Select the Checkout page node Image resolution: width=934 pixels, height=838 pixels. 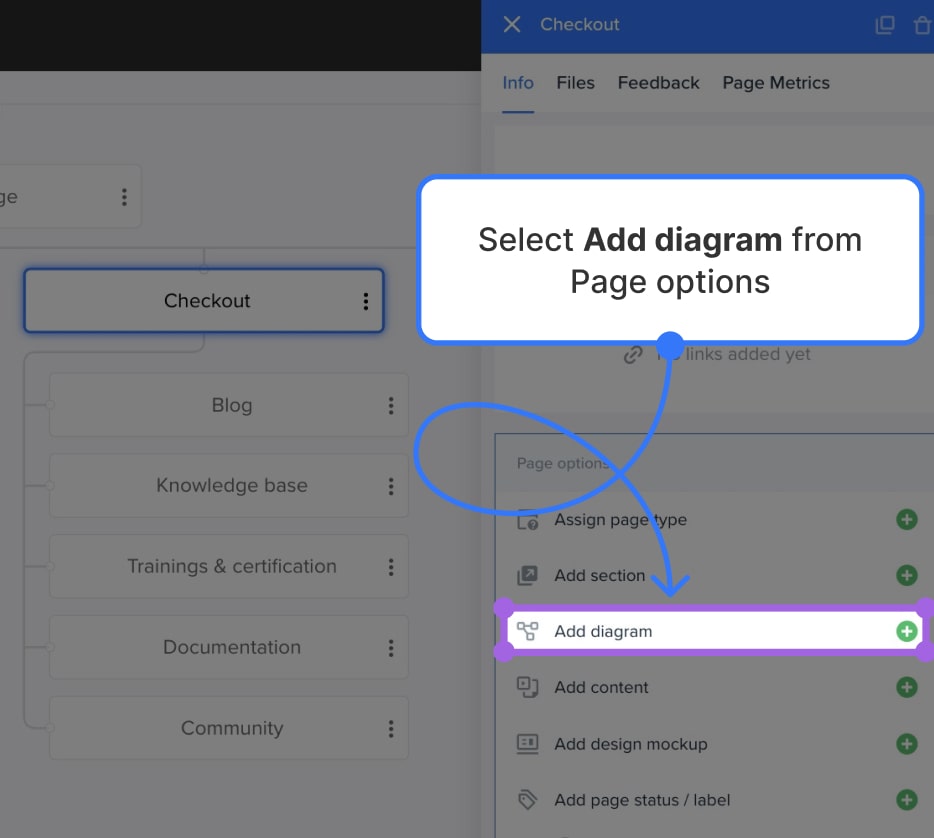[204, 301]
